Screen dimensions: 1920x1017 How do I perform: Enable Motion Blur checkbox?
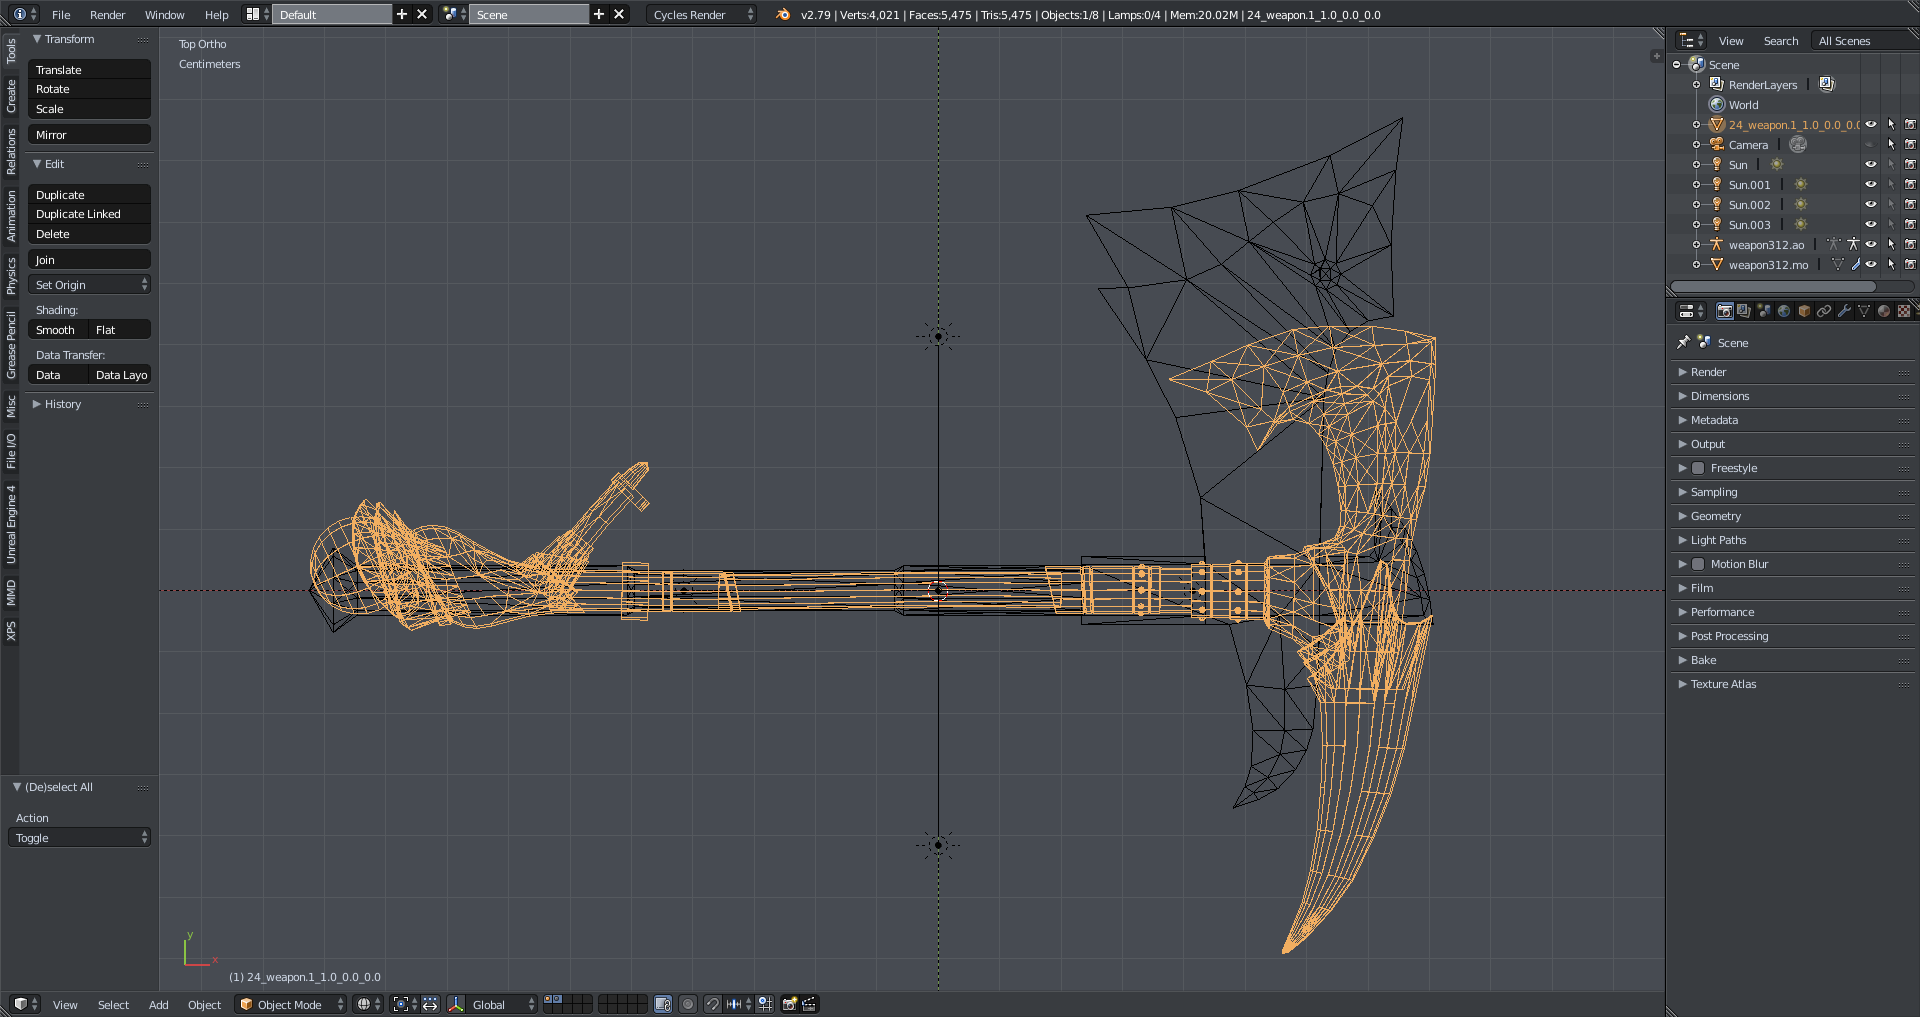[x=1698, y=564]
